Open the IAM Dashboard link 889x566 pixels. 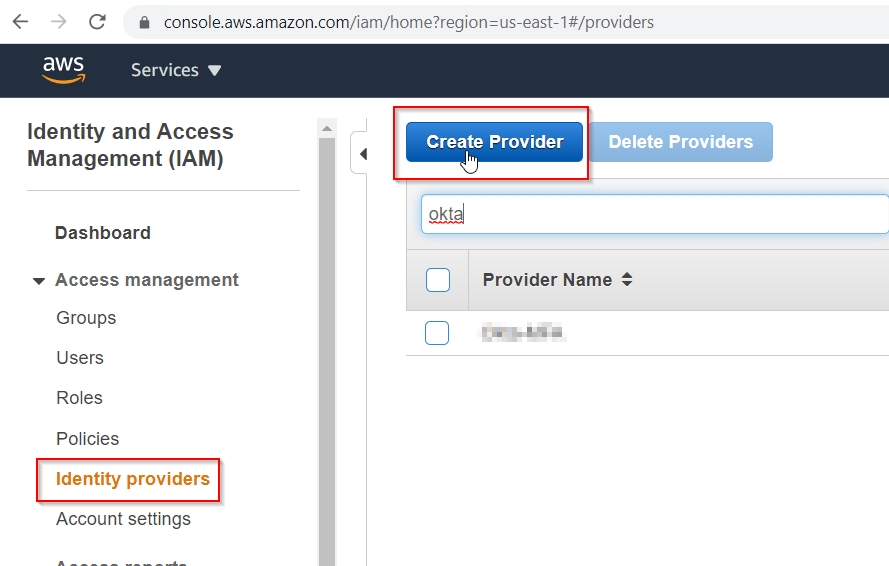103,233
